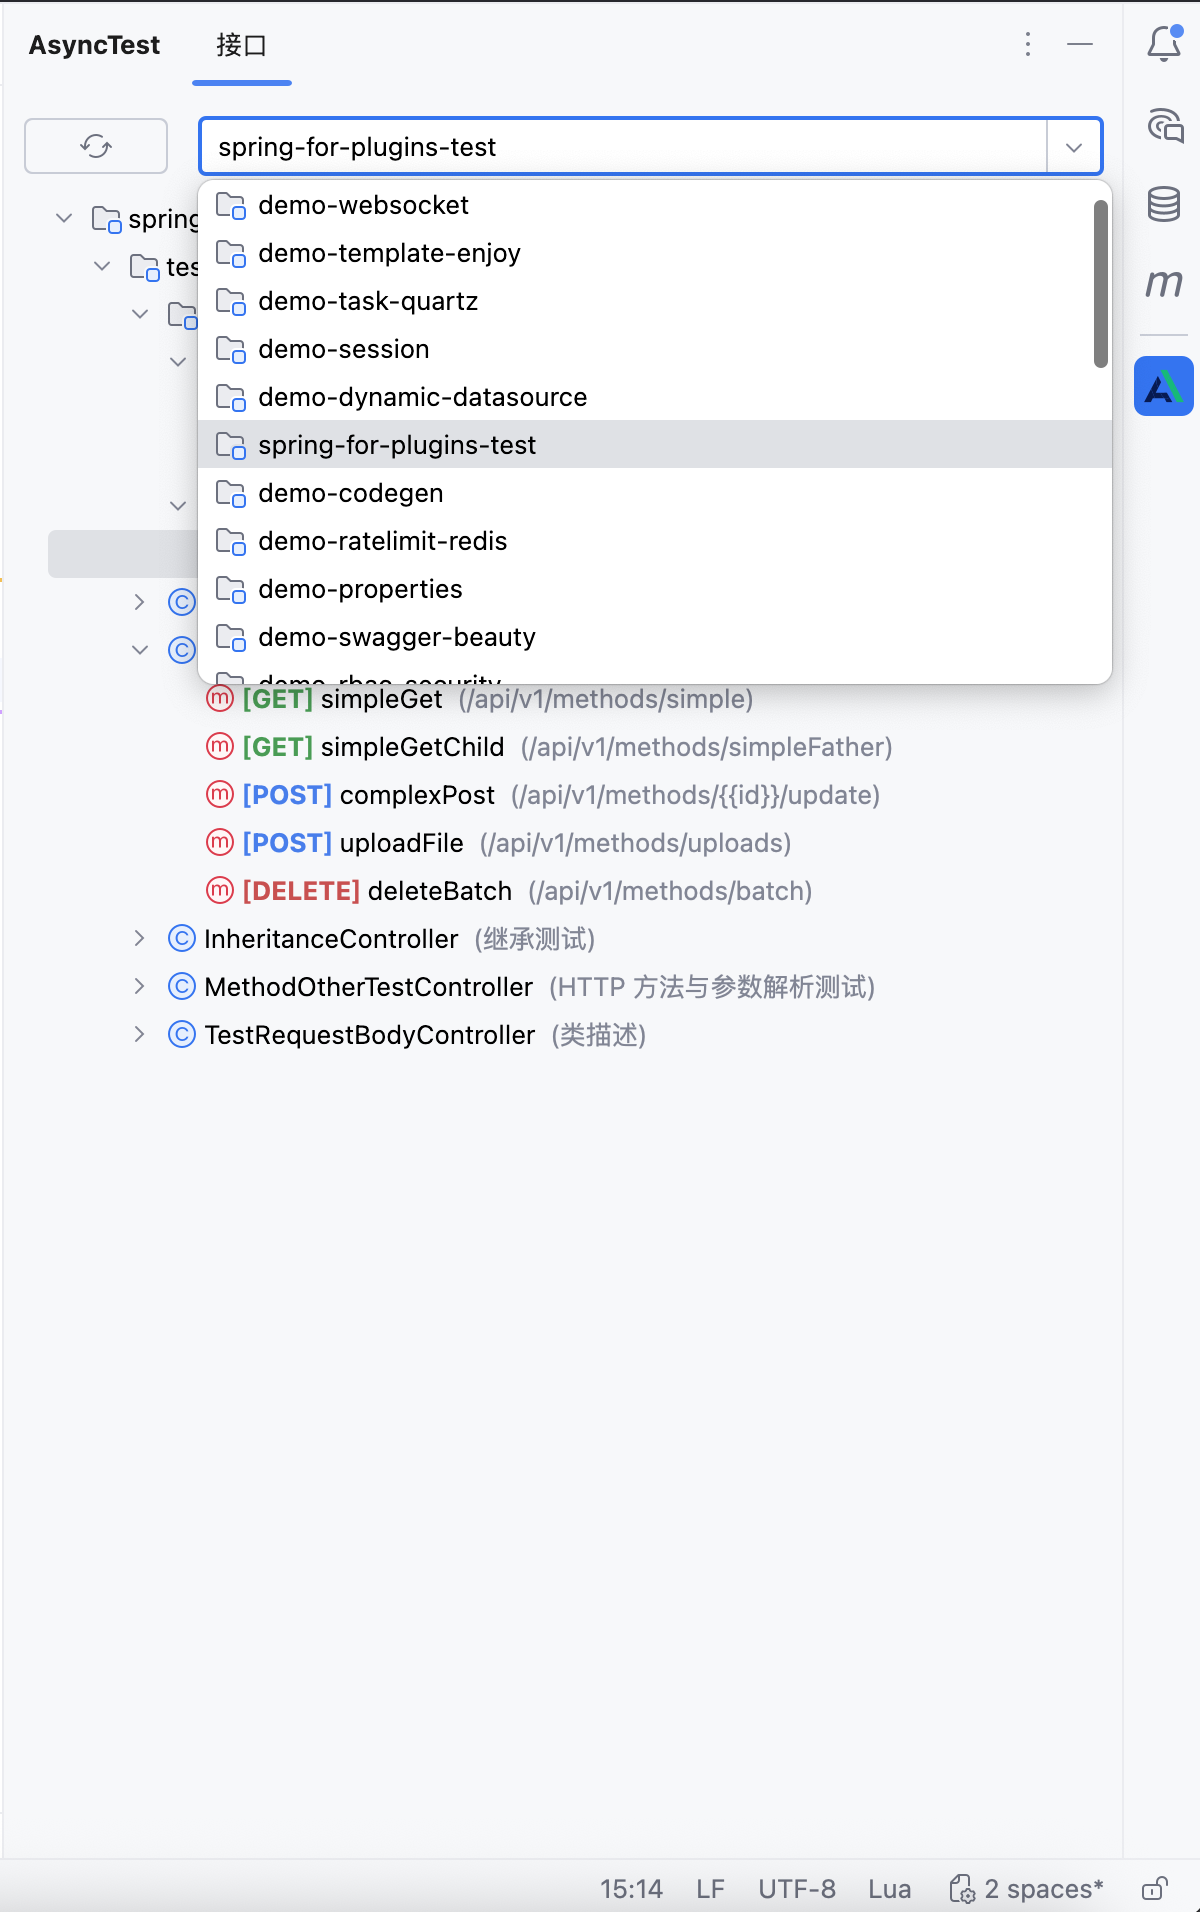Click the three-dot options menu icon

click(x=1027, y=44)
